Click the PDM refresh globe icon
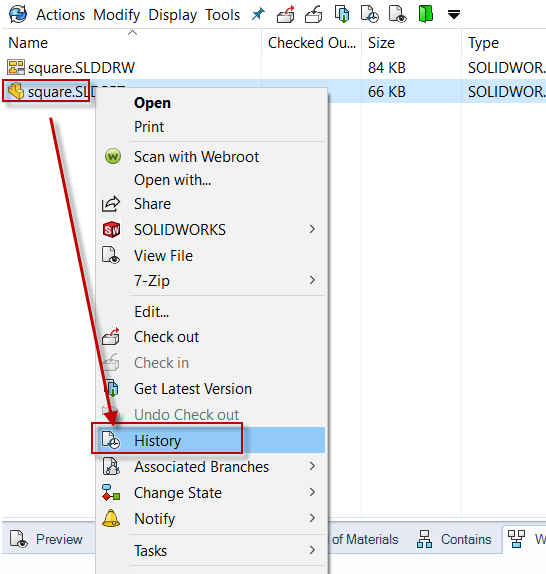 (18, 15)
